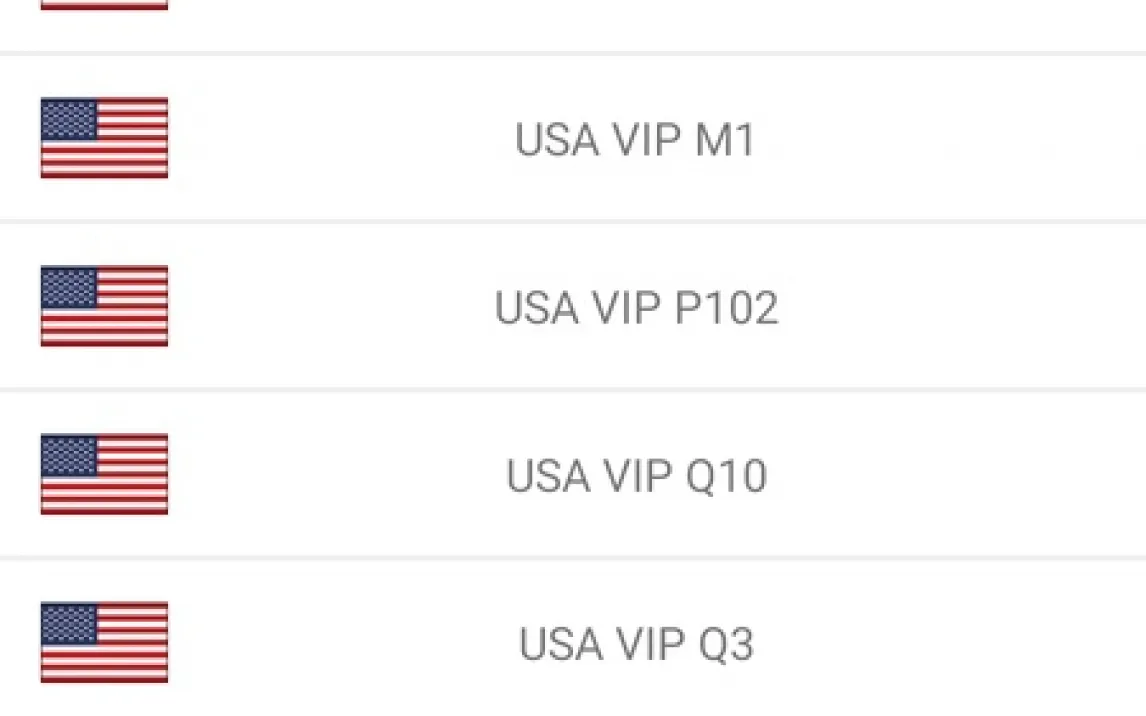Screen dimensions: 1146x716
Task: Tap the flag icon for USA VIP Q3
Action: [x=105, y=642]
